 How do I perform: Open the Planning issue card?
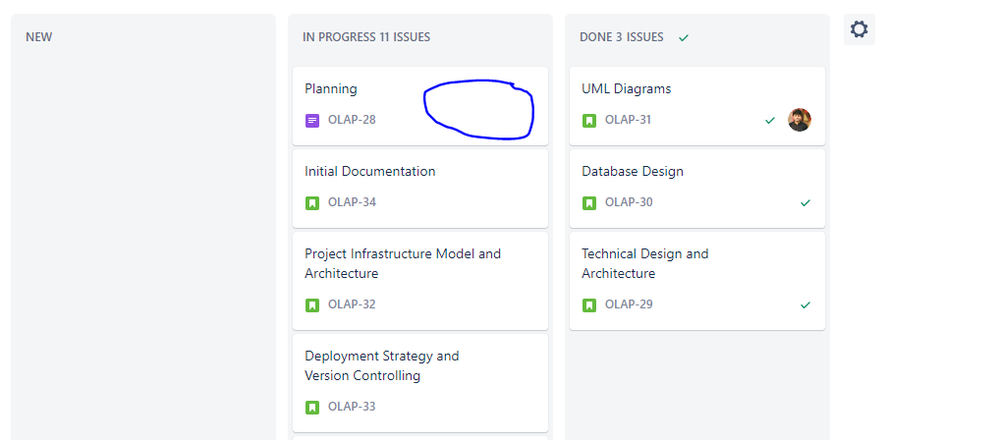(x=420, y=106)
